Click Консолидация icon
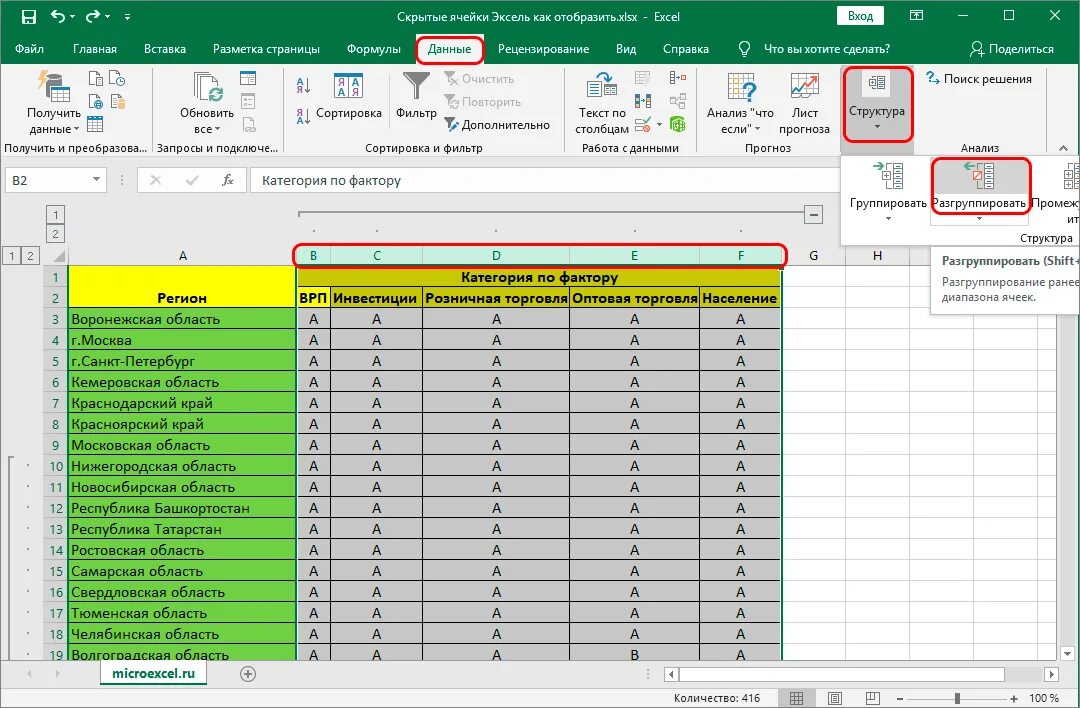Viewport: 1080px width, 708px height. 678,78
